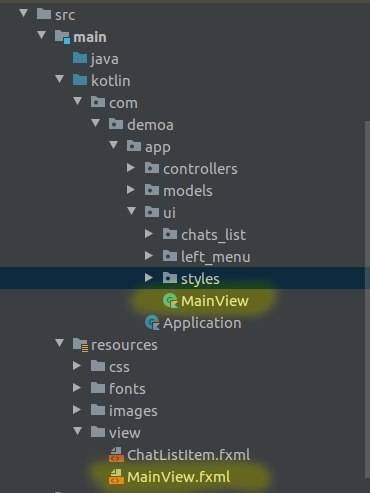The height and width of the screenshot is (493, 370).
Task: Click the view folder icon
Action: pos(98,432)
